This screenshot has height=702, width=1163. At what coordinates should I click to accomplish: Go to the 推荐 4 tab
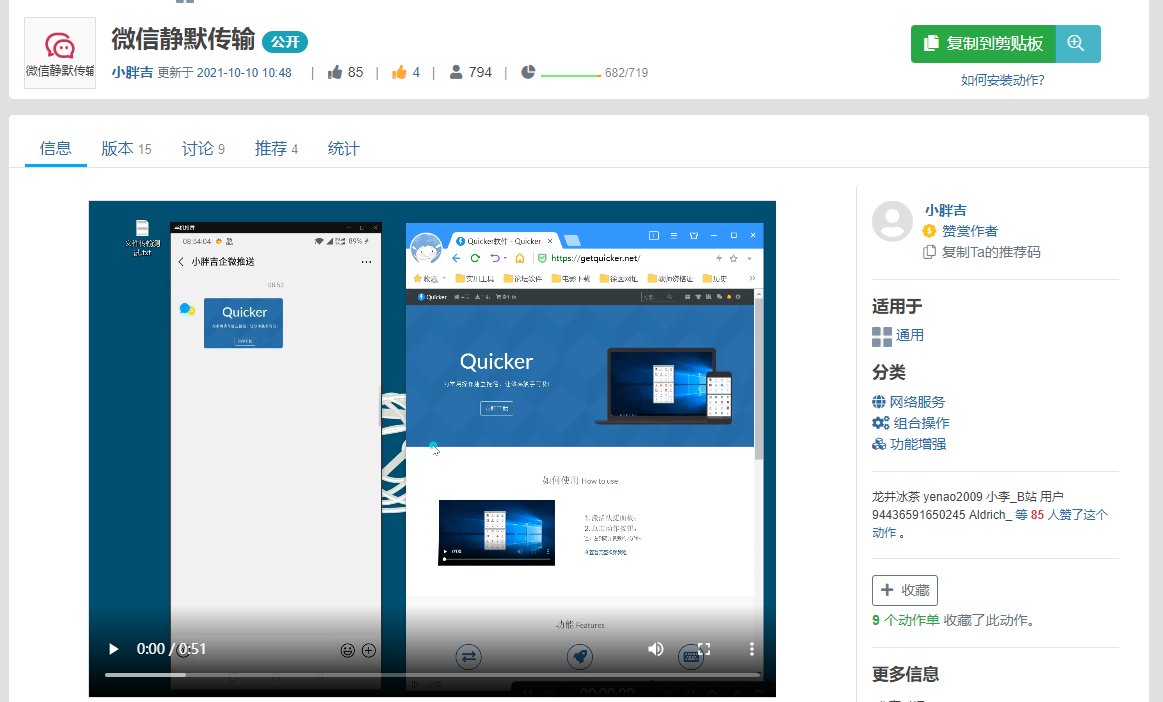coord(276,148)
